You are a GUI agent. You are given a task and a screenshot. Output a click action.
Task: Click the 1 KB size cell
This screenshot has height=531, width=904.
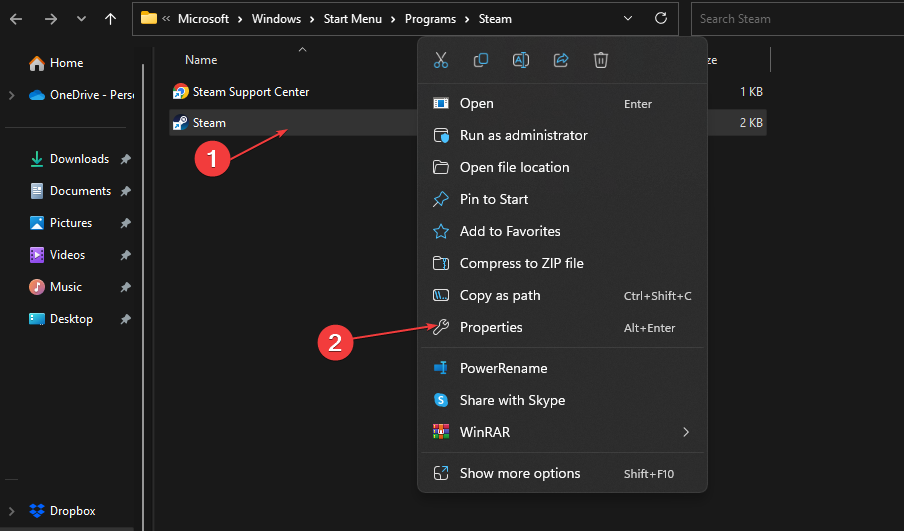point(751,92)
